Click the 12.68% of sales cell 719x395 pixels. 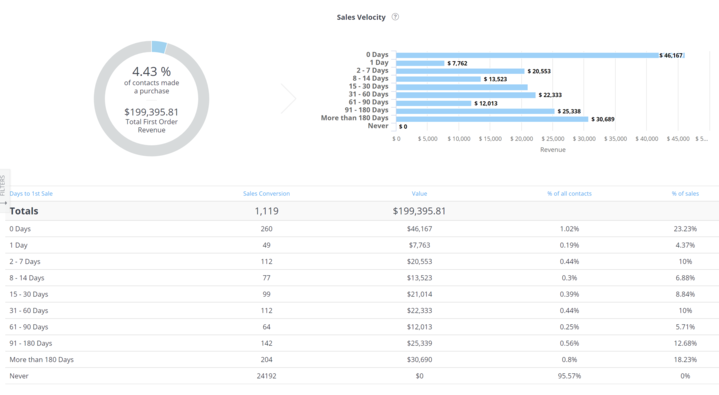coord(685,343)
